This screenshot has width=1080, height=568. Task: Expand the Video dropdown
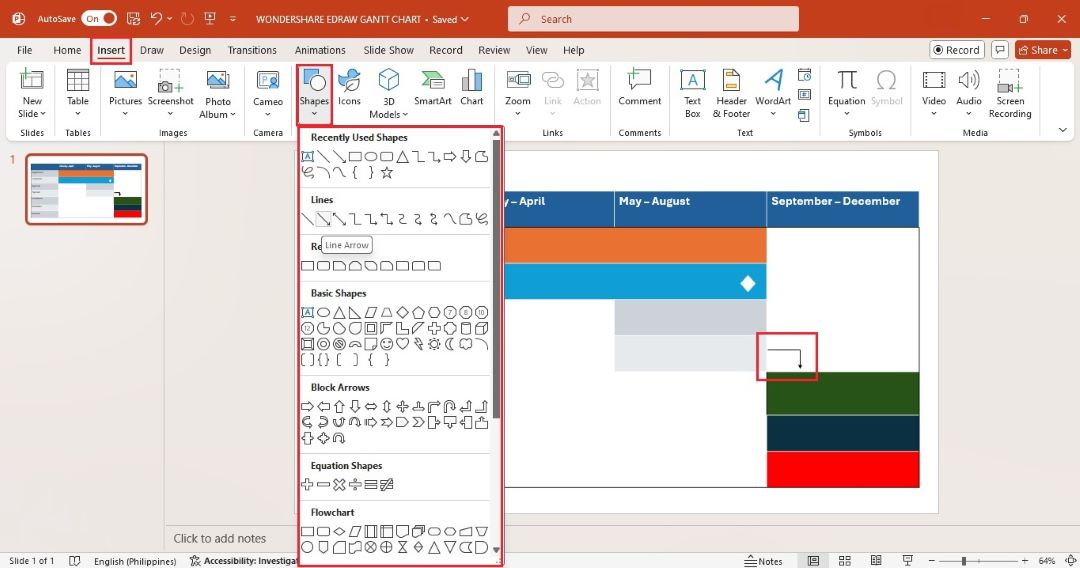933,114
